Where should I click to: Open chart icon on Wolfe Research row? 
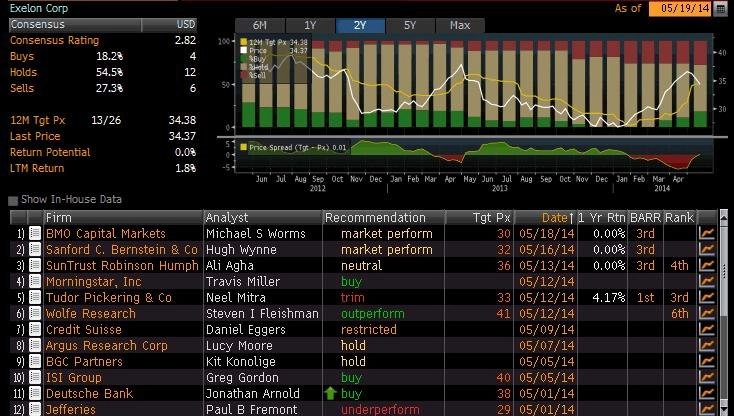[x=707, y=313]
